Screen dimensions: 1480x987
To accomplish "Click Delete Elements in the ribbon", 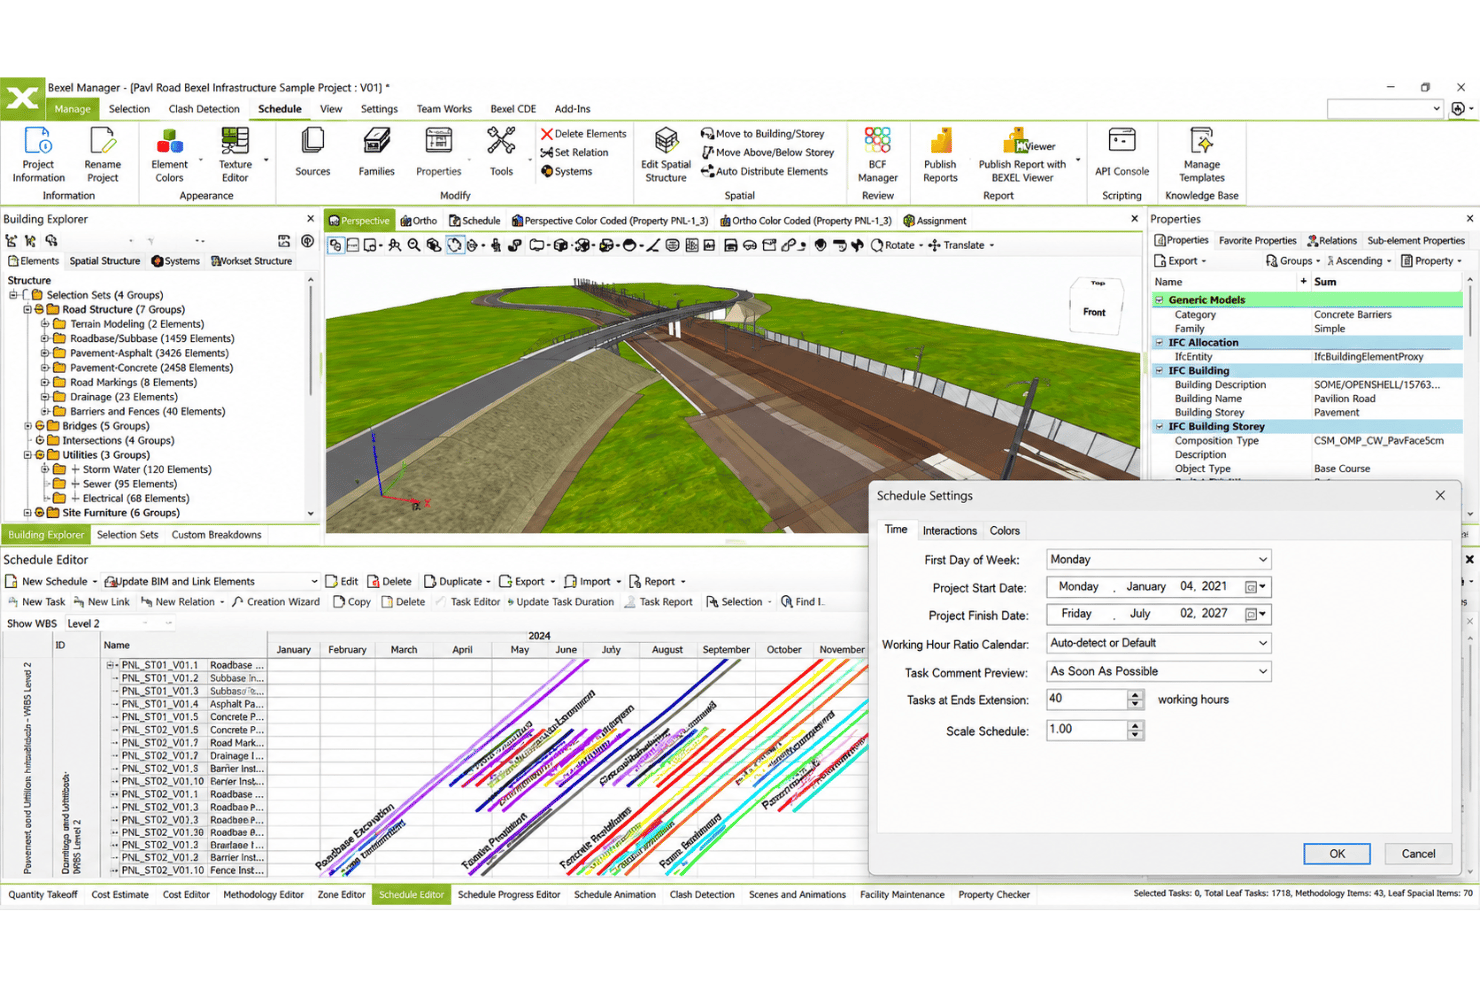I will point(583,134).
